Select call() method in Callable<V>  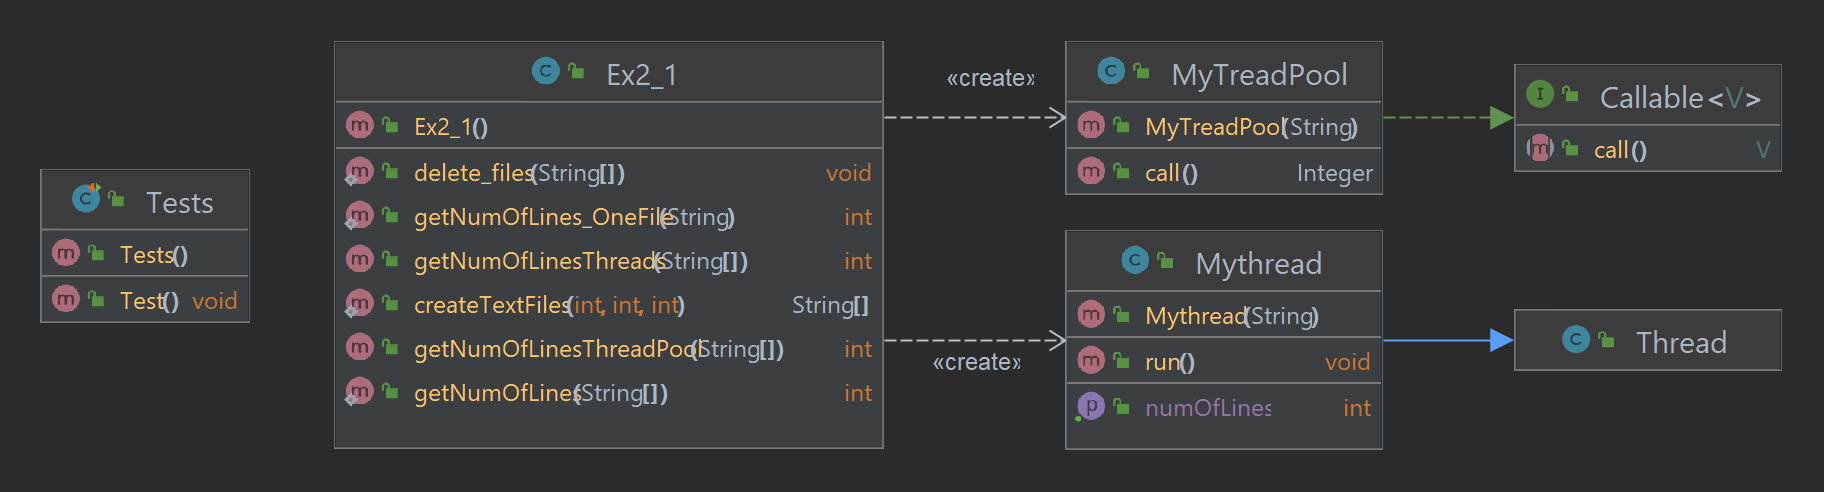point(1620,150)
